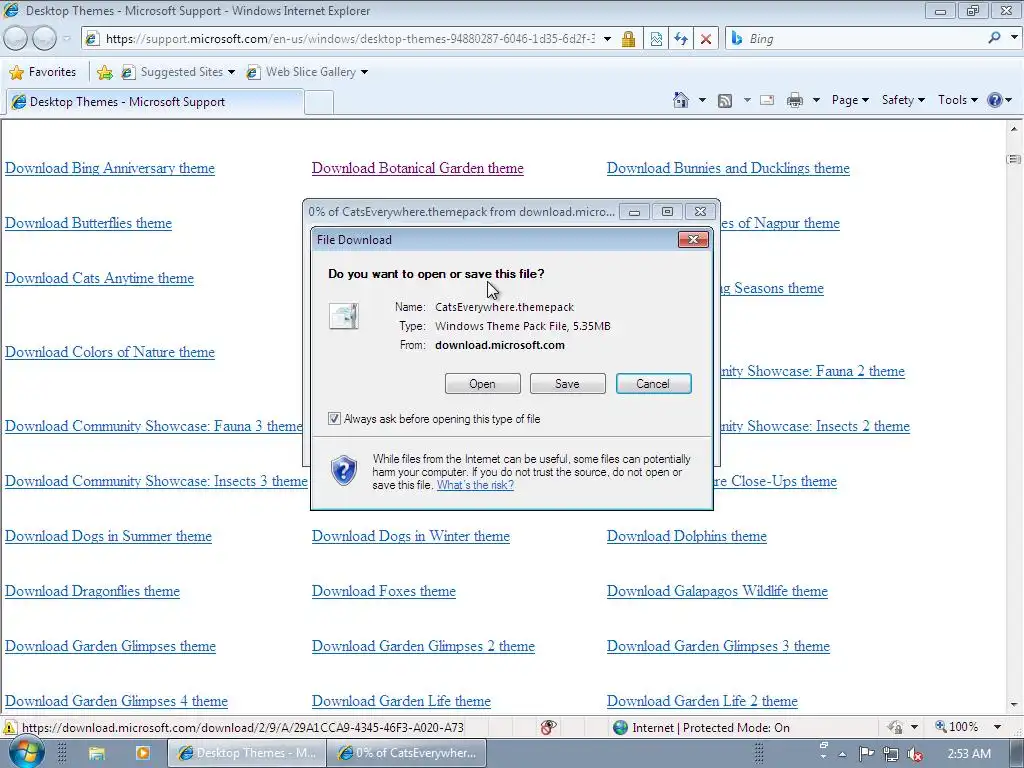
Task: Click the red Stop loading icon
Action: [705, 39]
